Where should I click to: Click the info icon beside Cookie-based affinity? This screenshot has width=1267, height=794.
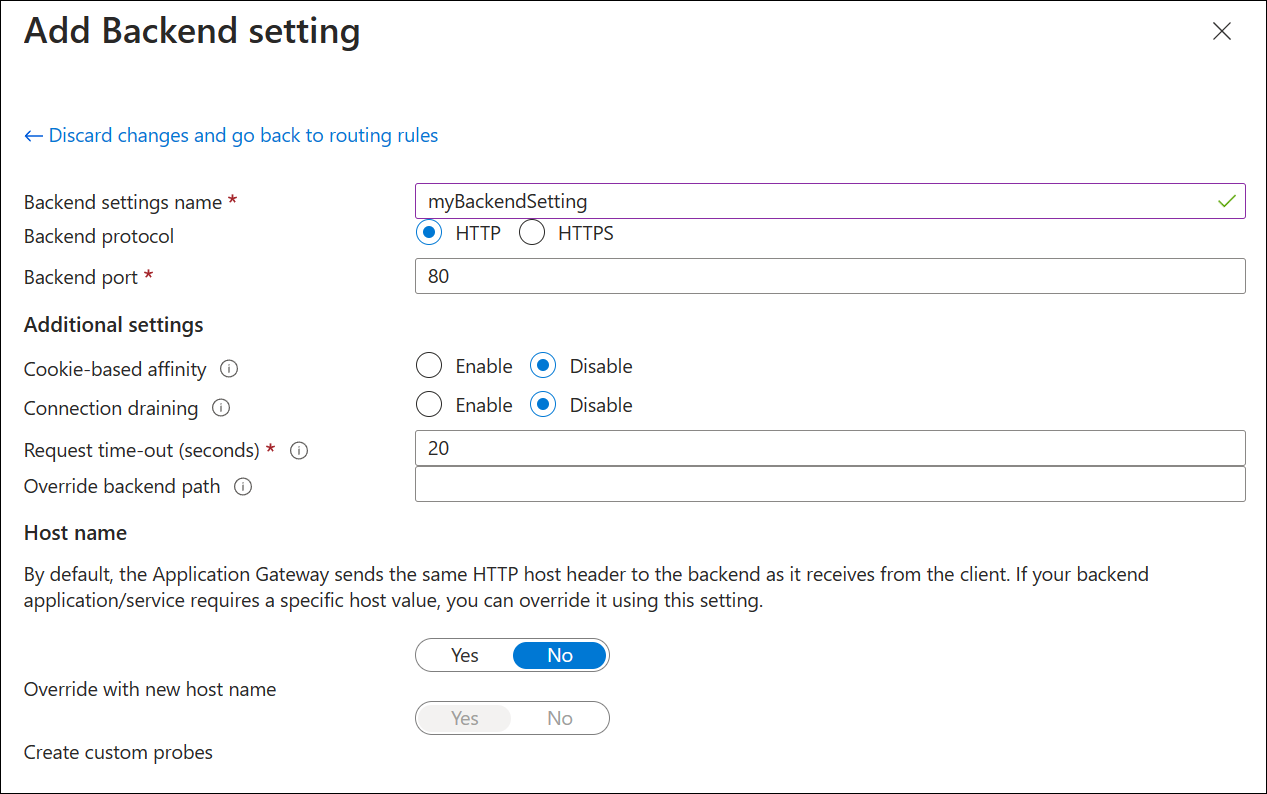point(229,369)
